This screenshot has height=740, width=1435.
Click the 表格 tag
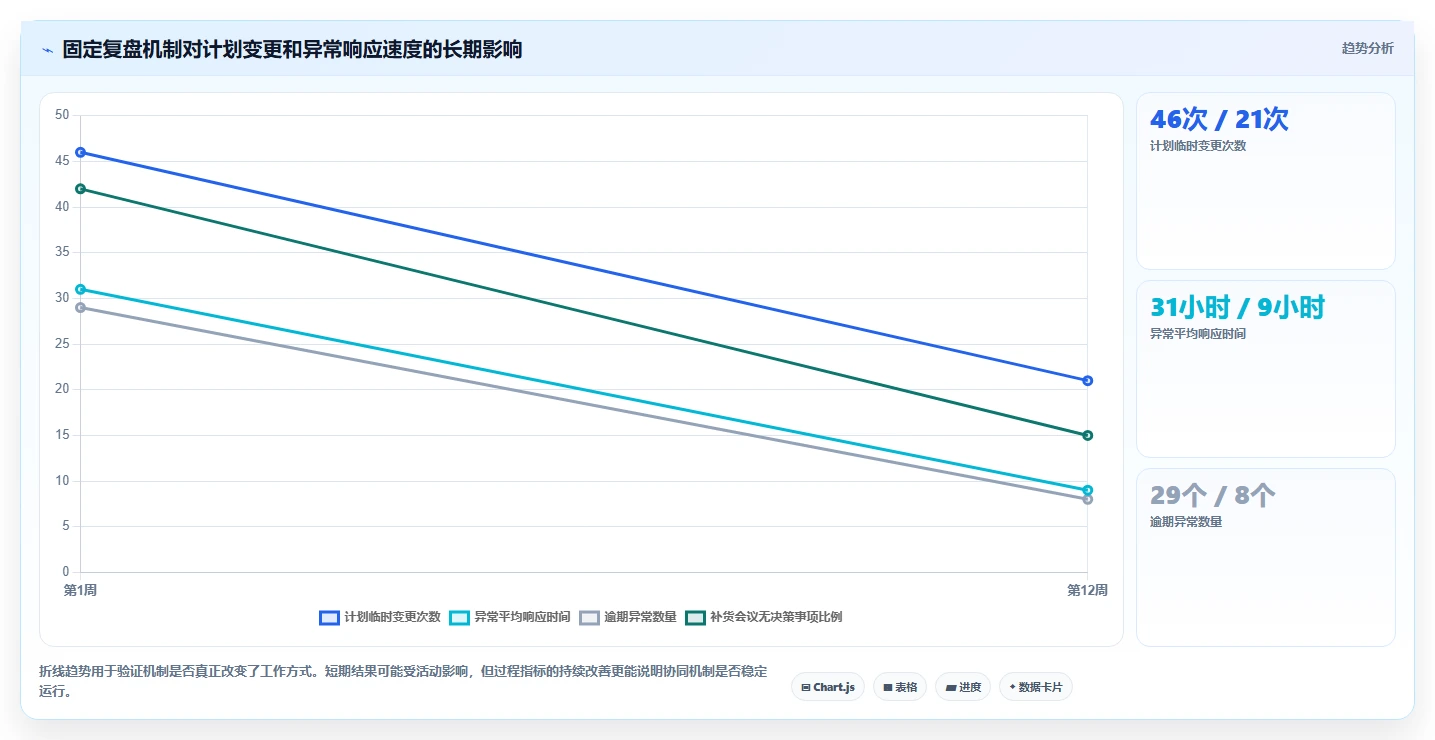click(899, 687)
